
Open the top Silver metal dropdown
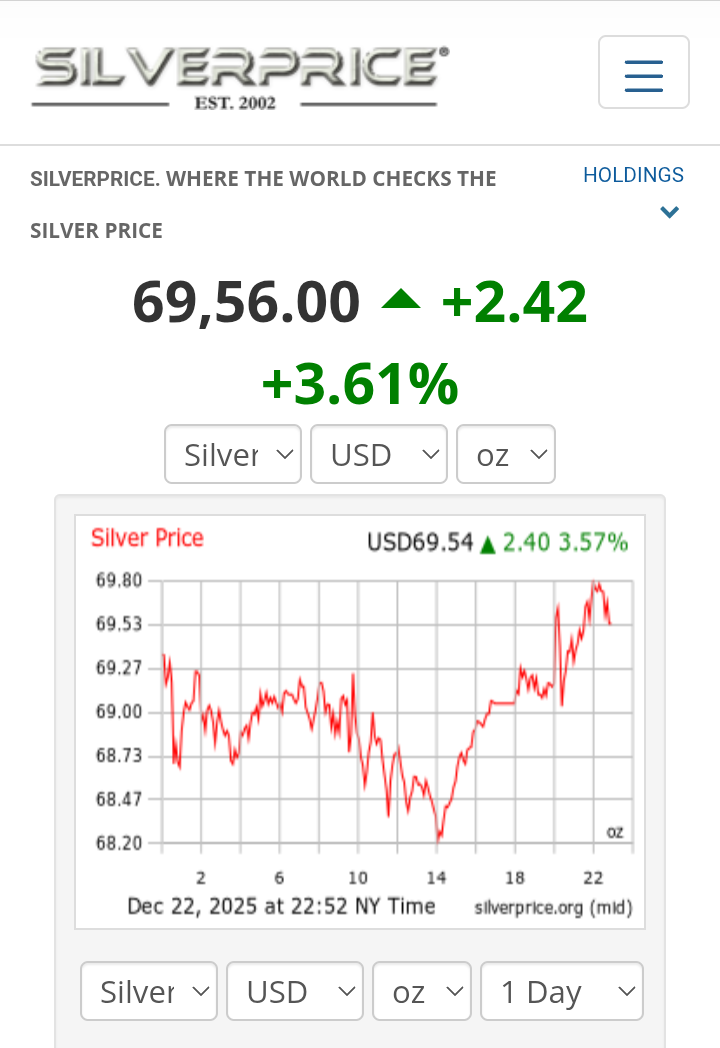[233, 455]
